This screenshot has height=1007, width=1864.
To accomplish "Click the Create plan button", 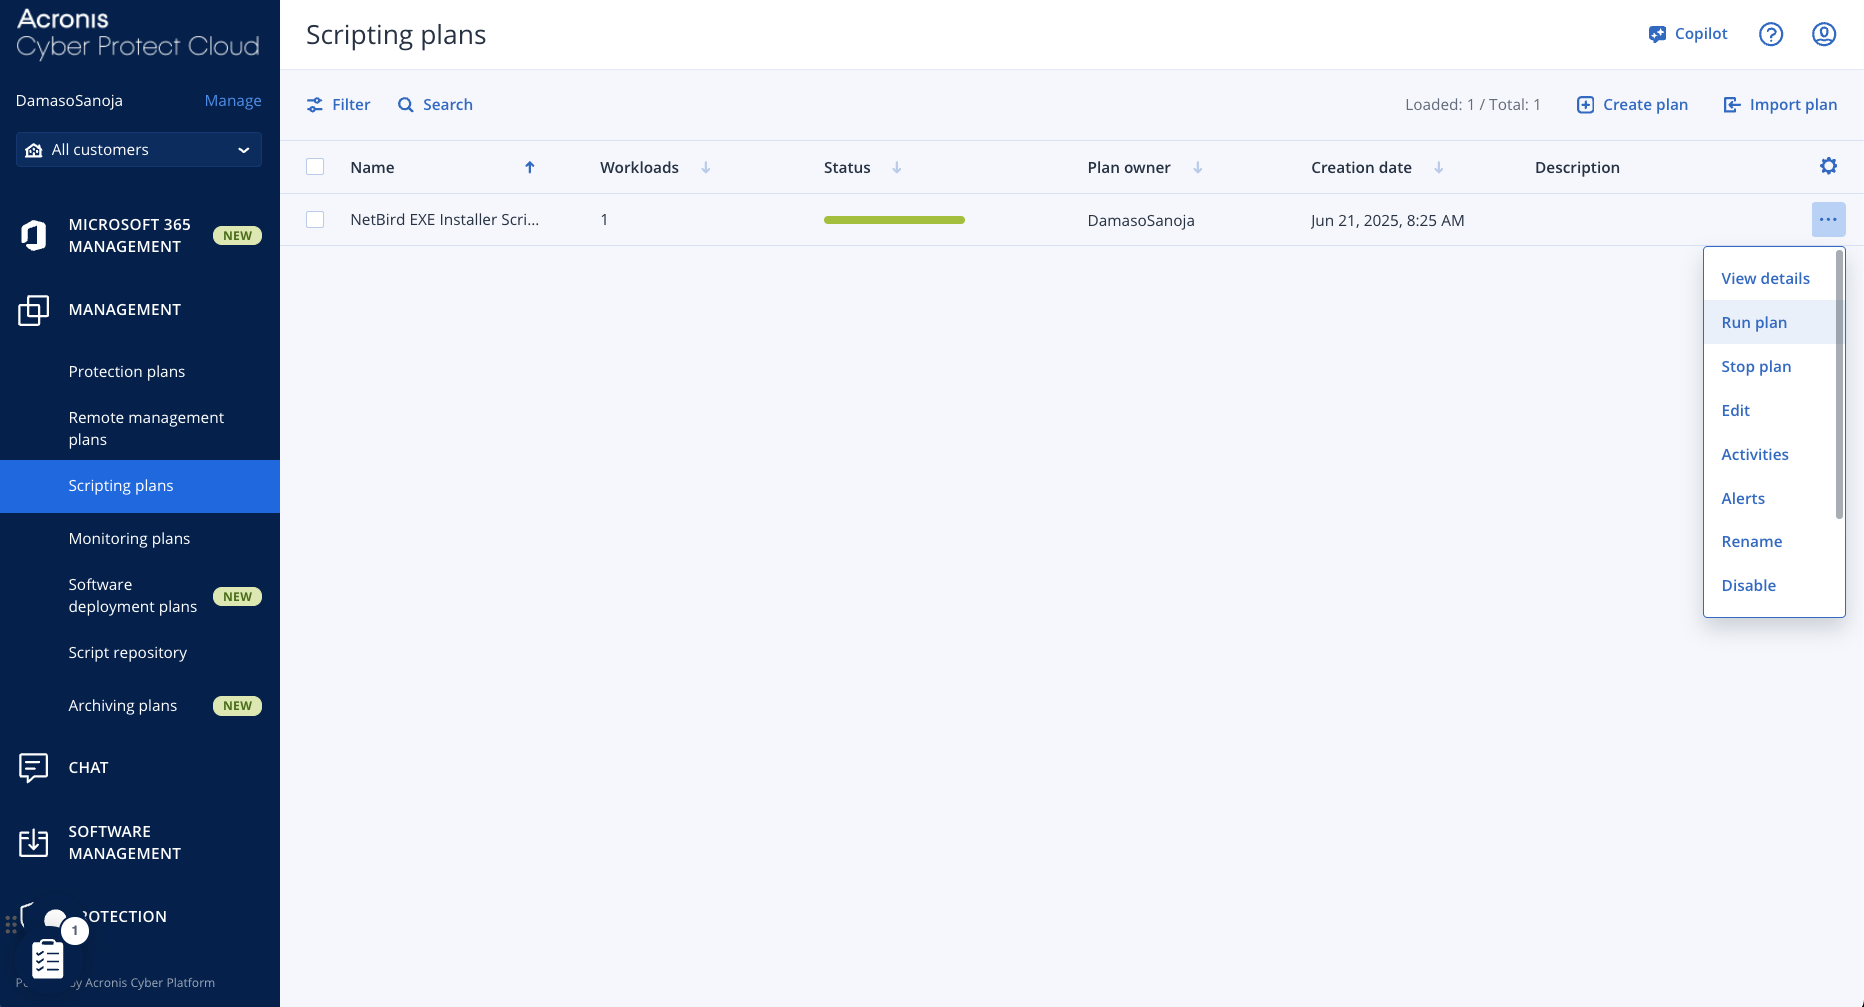I will coord(1632,104).
